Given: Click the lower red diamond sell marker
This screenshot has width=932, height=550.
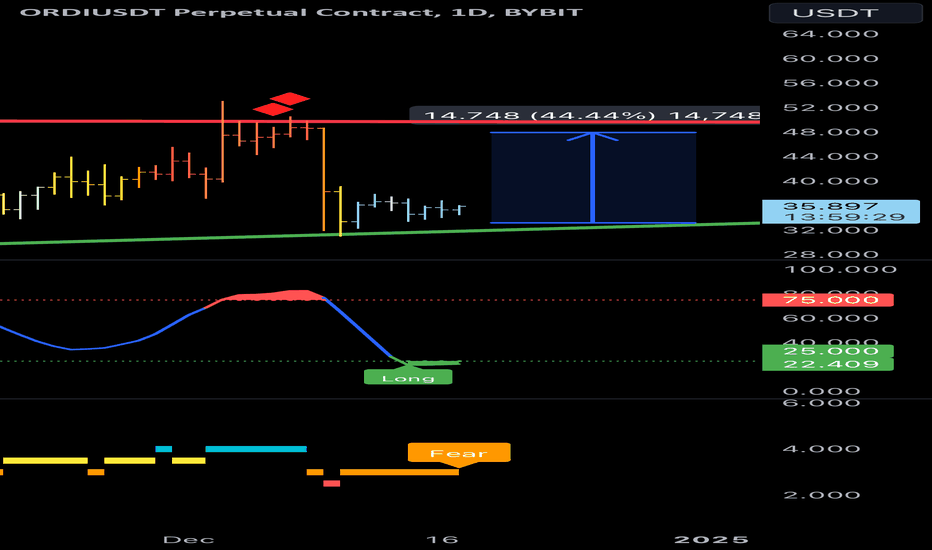Looking at the screenshot, I should point(273,109).
